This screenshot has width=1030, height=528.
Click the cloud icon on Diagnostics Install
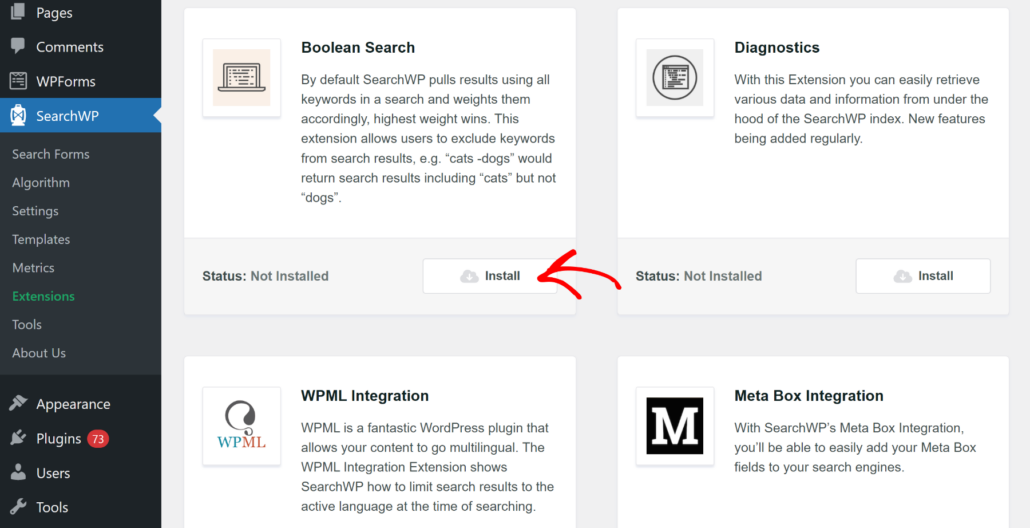[903, 276]
